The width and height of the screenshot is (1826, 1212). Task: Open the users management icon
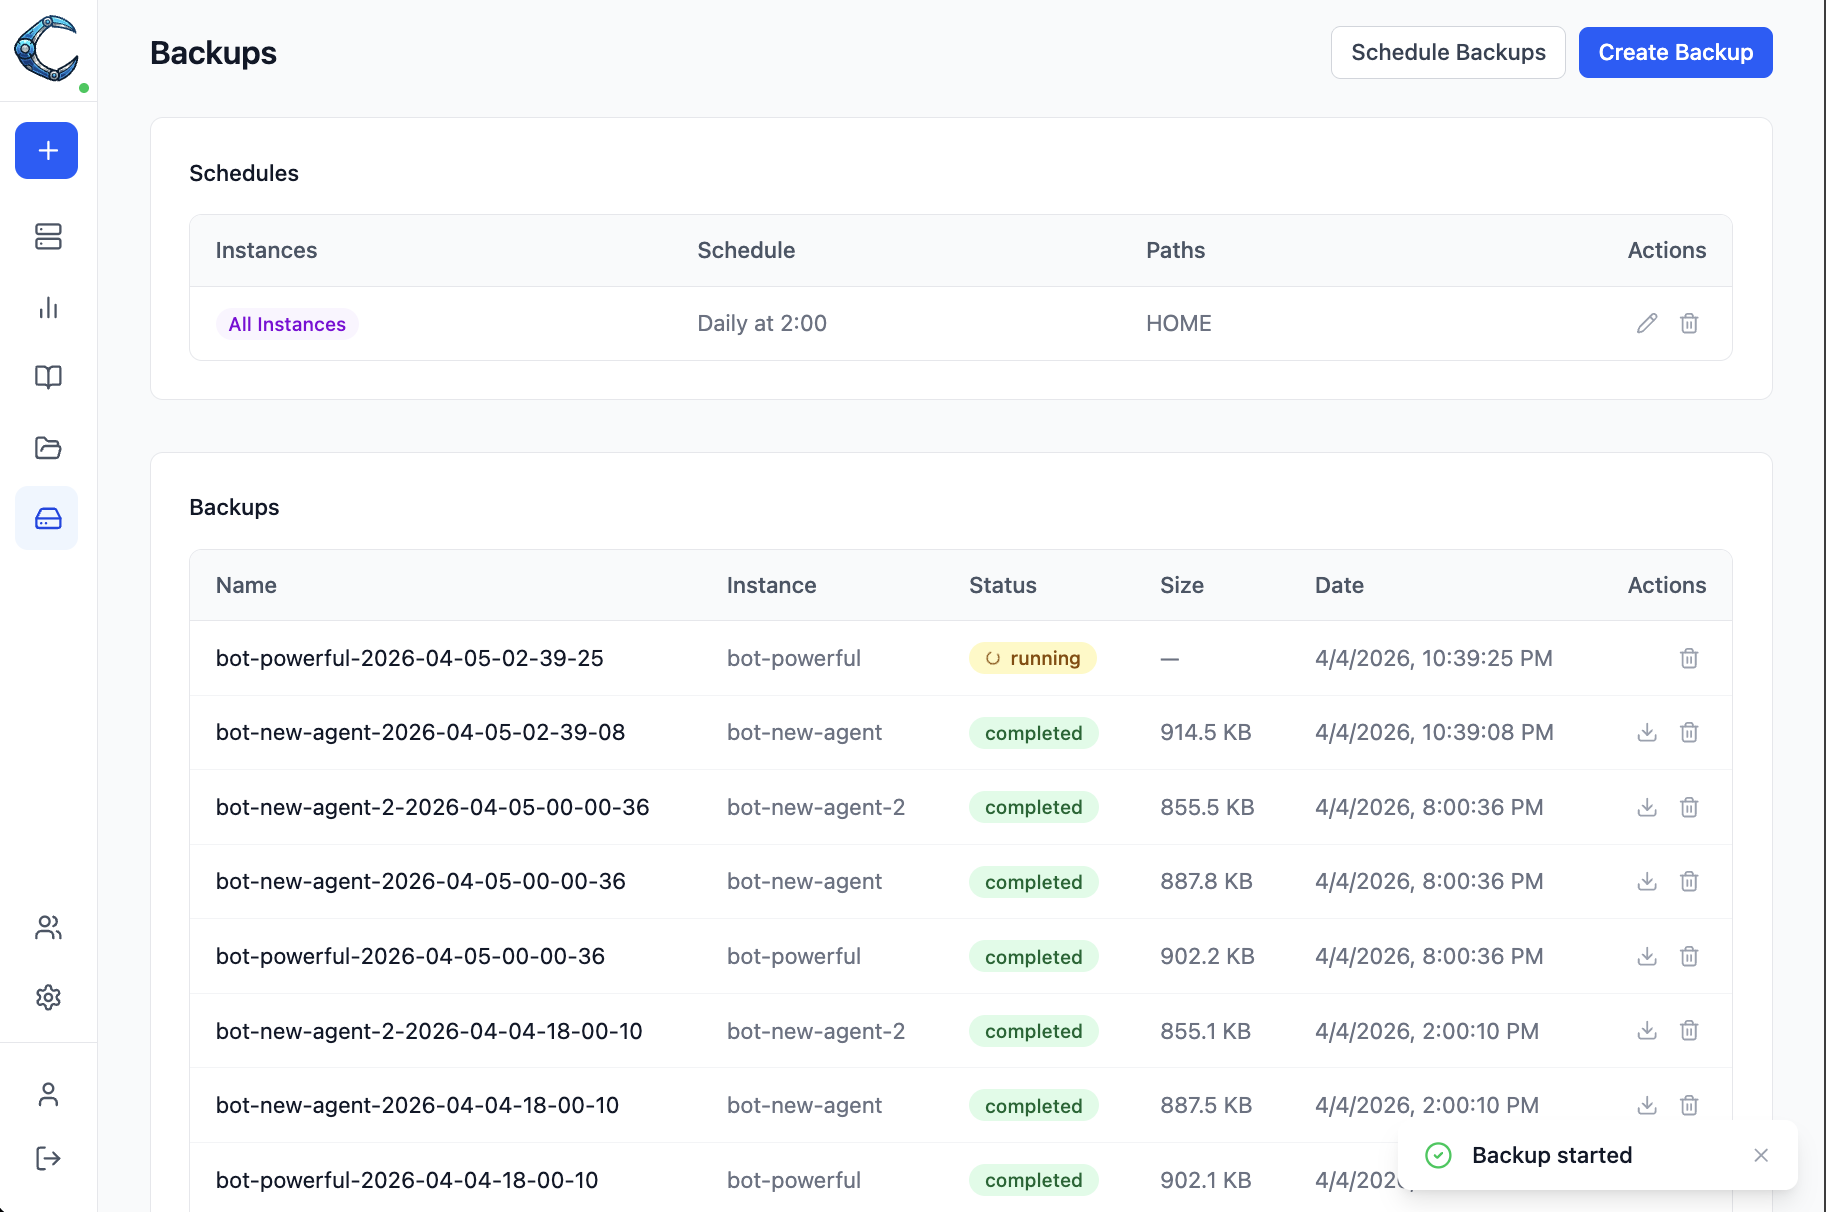[x=46, y=927]
